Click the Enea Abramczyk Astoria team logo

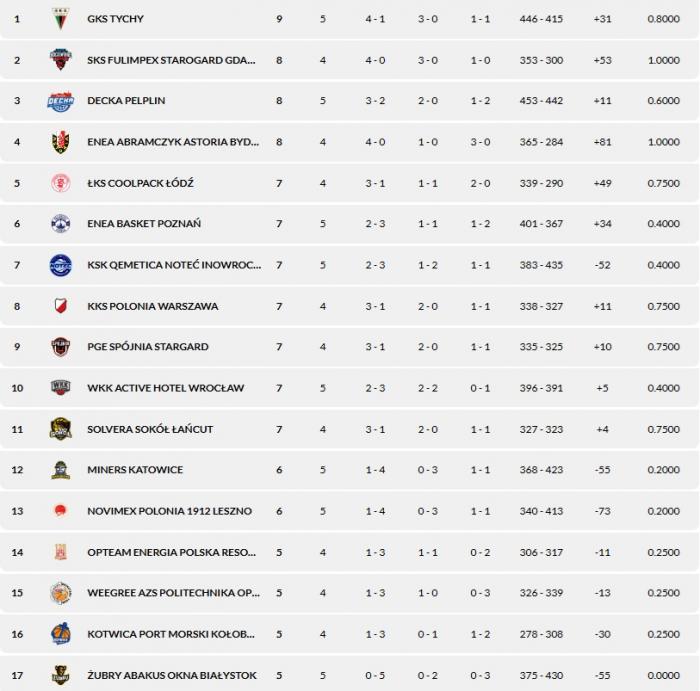pyautogui.click(x=61, y=142)
